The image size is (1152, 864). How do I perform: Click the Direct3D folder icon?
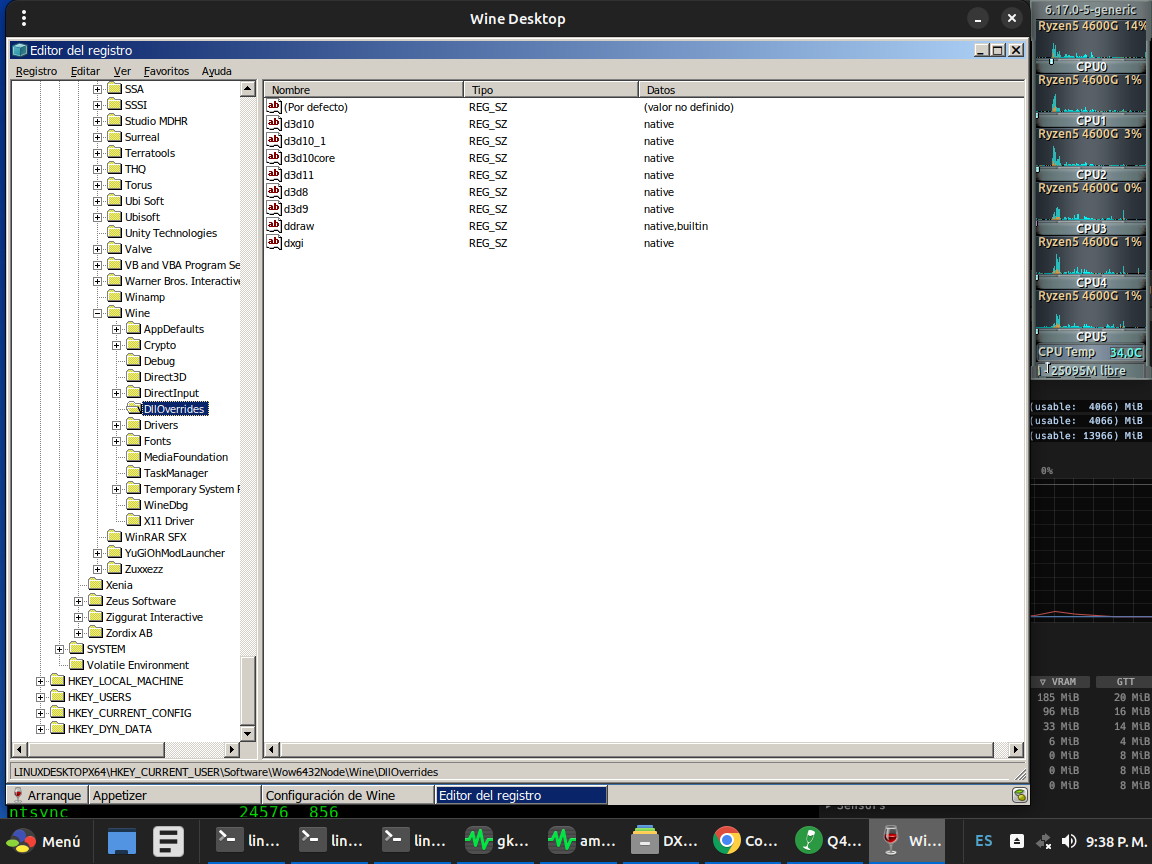133,376
